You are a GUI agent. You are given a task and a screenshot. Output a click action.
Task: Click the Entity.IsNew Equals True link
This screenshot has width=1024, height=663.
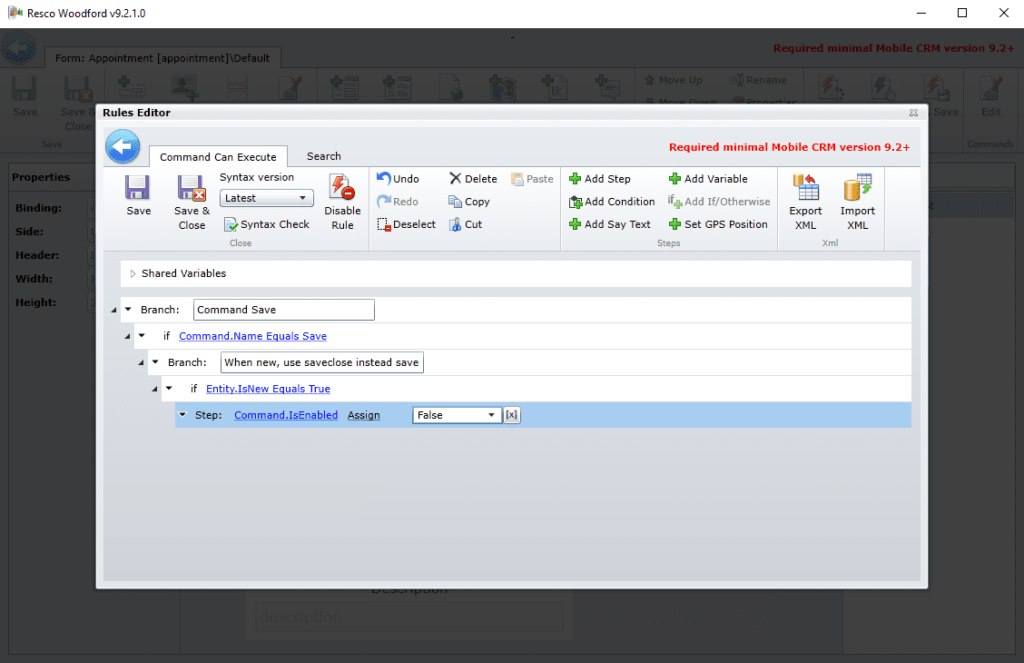click(x=267, y=389)
